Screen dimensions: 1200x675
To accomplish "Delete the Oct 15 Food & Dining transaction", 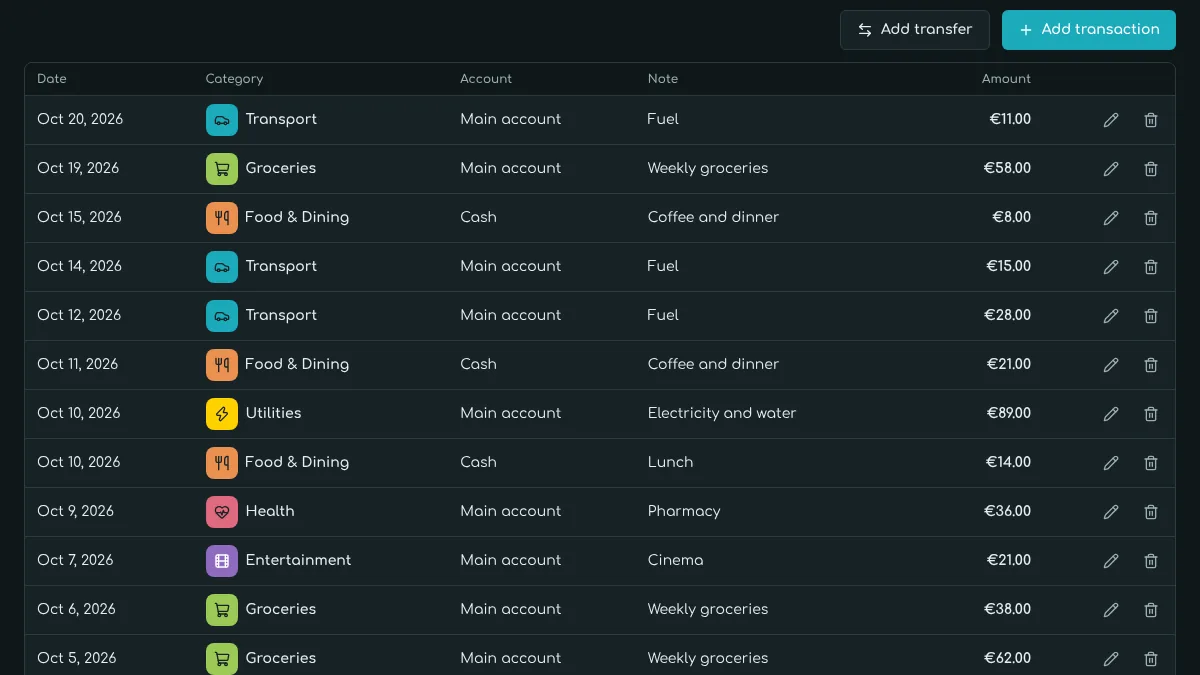I will [1151, 218].
